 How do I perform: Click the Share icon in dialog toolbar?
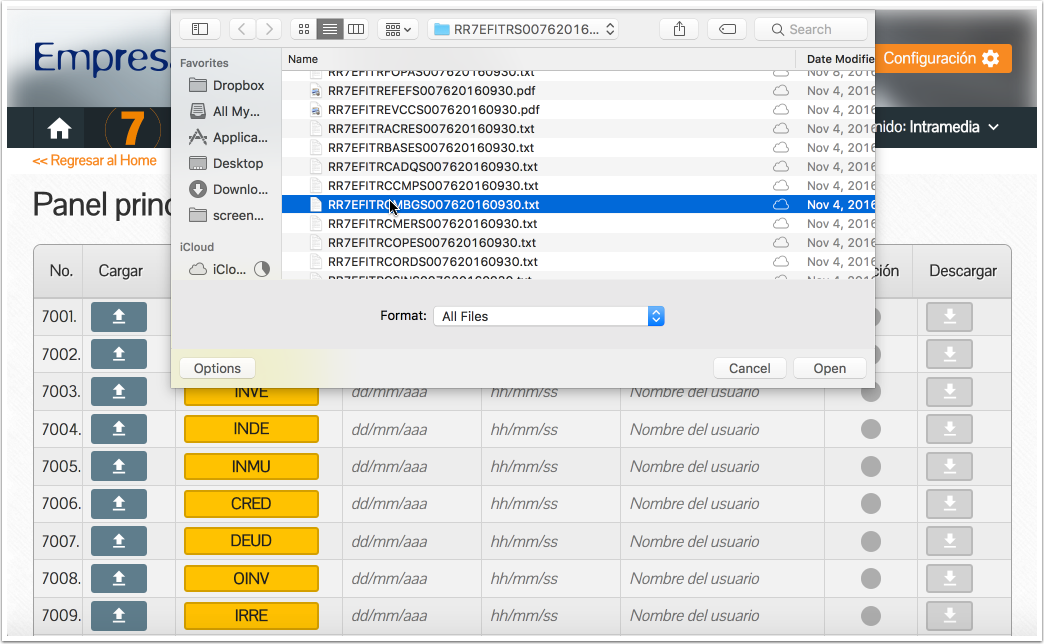pyautogui.click(x=680, y=29)
